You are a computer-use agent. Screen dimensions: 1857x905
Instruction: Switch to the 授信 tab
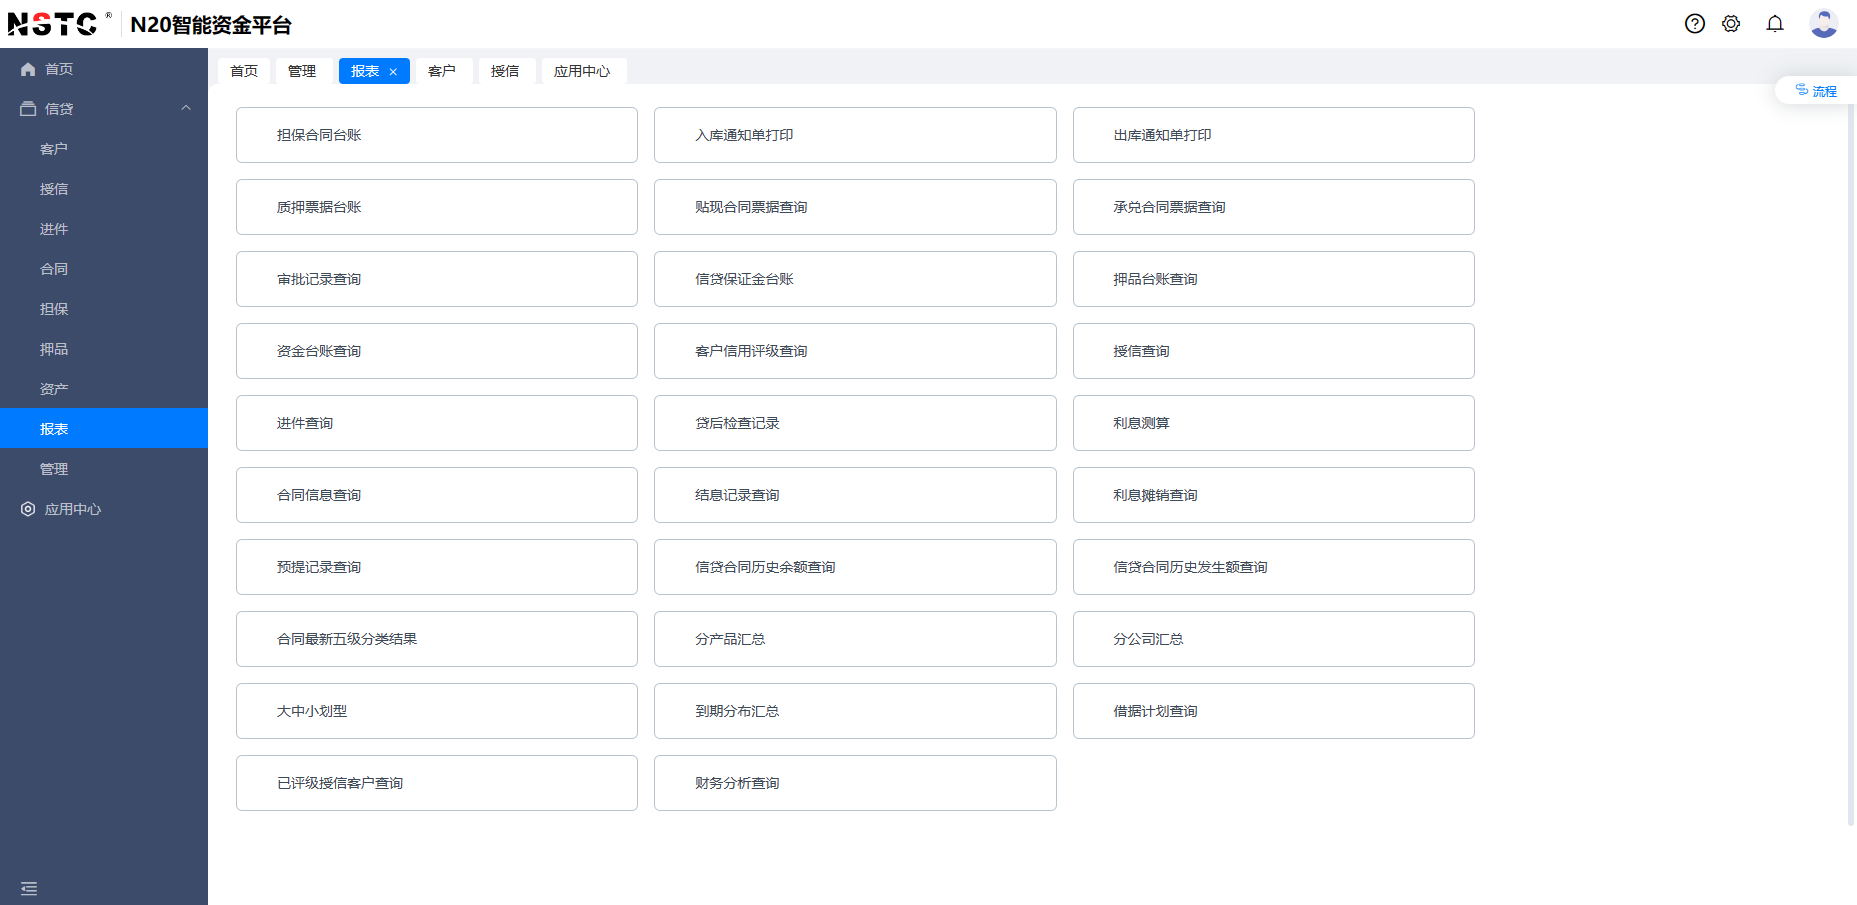pyautogui.click(x=505, y=71)
